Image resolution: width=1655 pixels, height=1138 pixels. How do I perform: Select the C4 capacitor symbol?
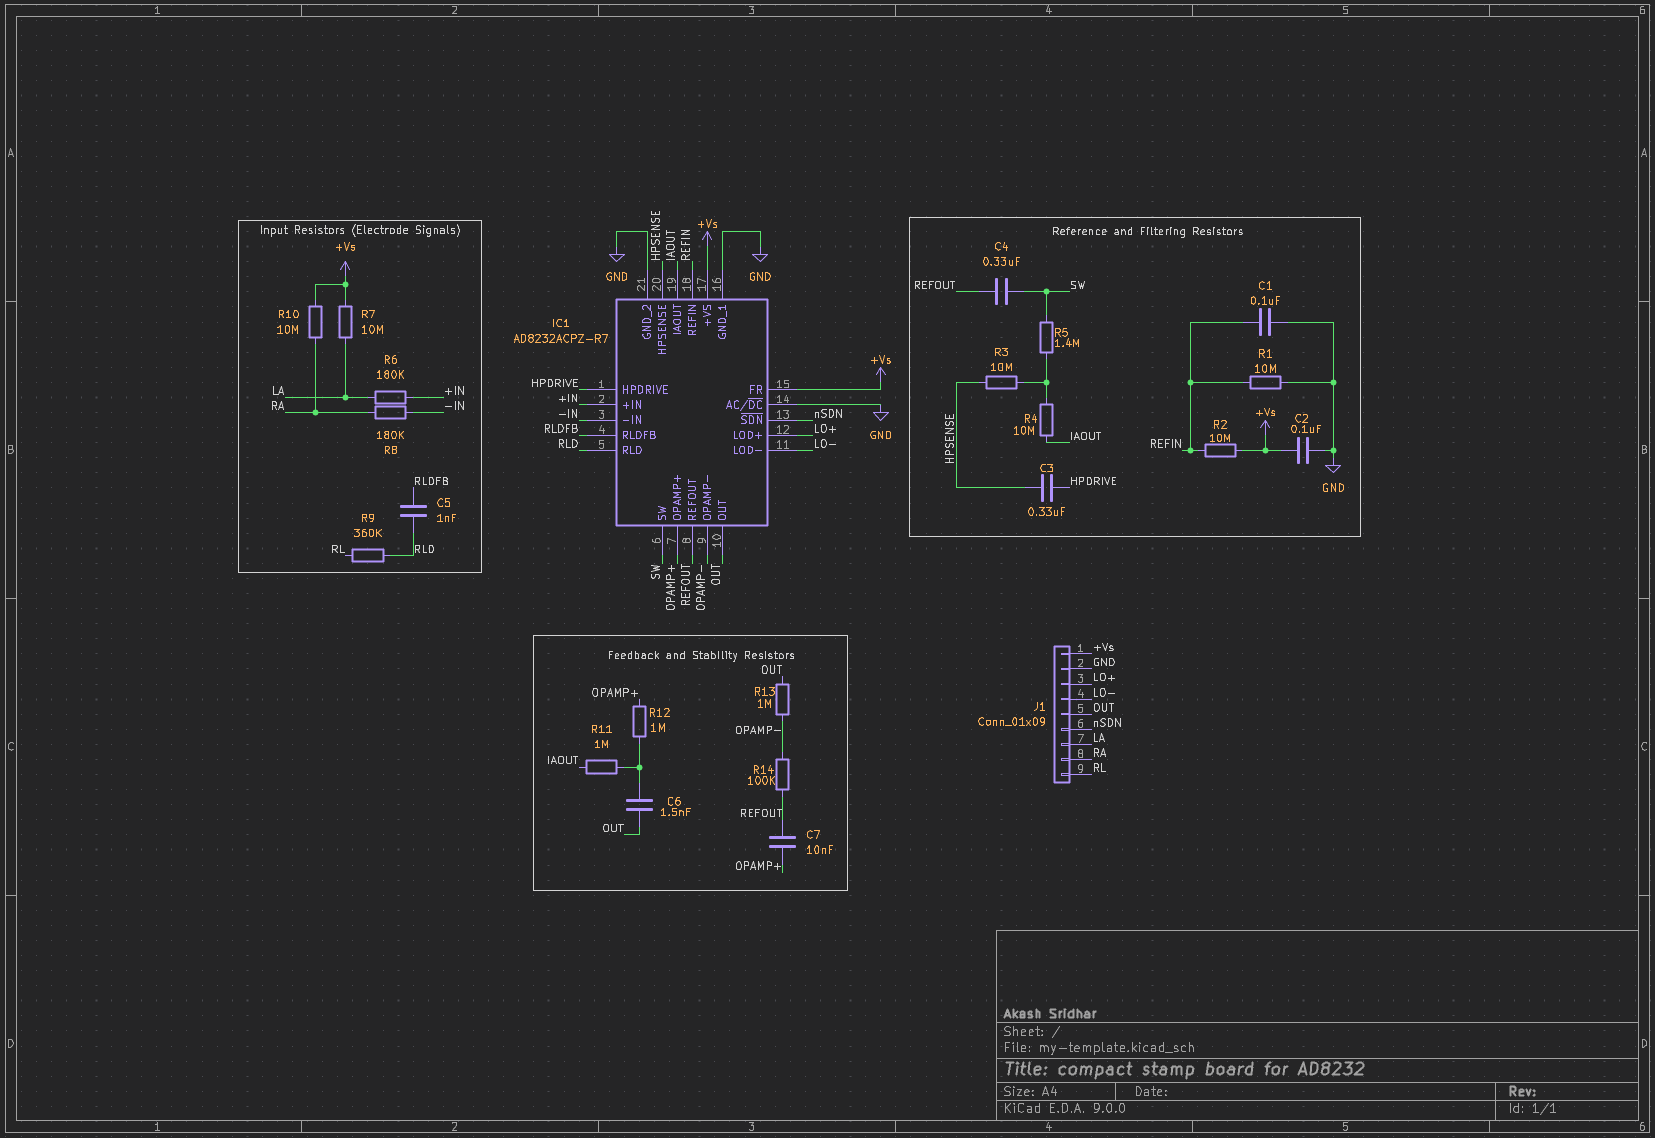point(1001,291)
